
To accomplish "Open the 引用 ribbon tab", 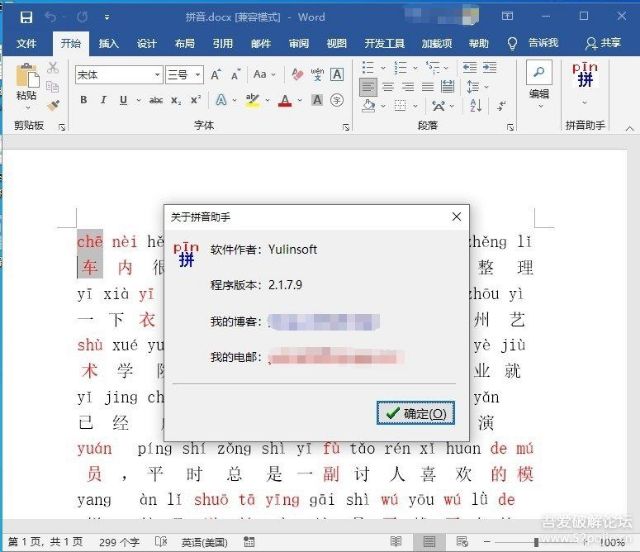I will (x=222, y=43).
